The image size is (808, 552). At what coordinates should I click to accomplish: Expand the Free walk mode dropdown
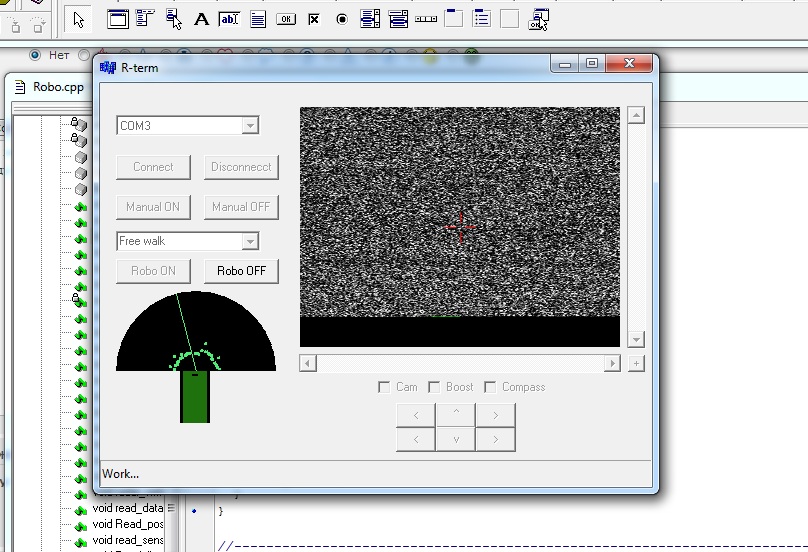tap(250, 241)
